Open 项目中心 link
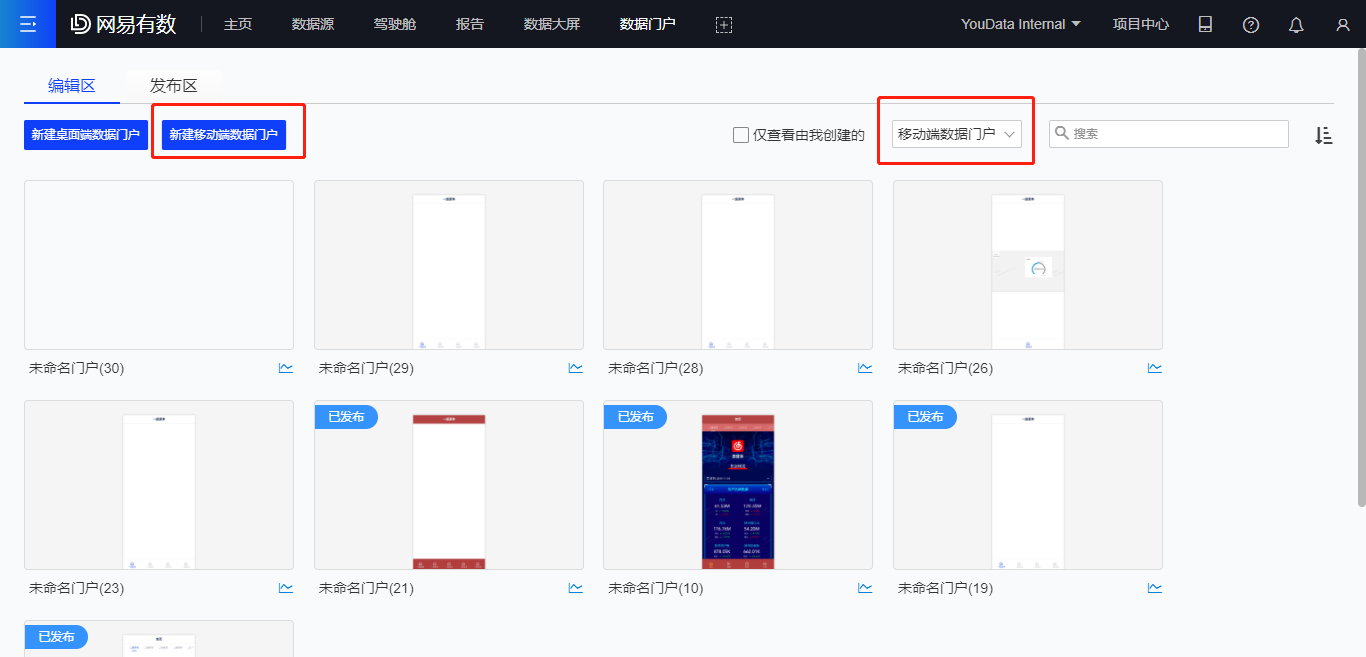 (1141, 24)
